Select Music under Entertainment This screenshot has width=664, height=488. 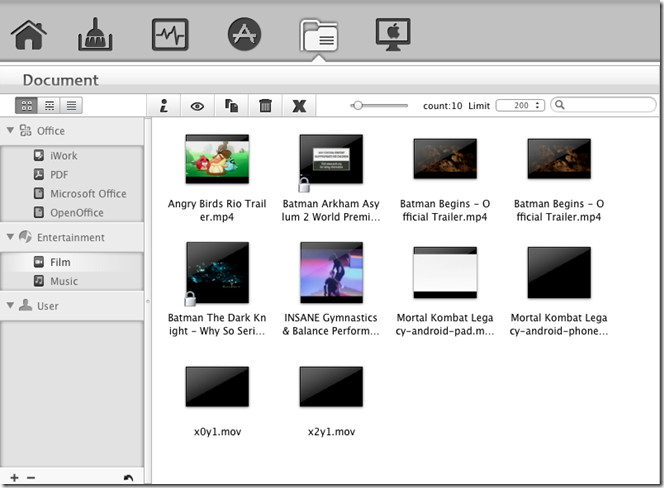click(63, 281)
